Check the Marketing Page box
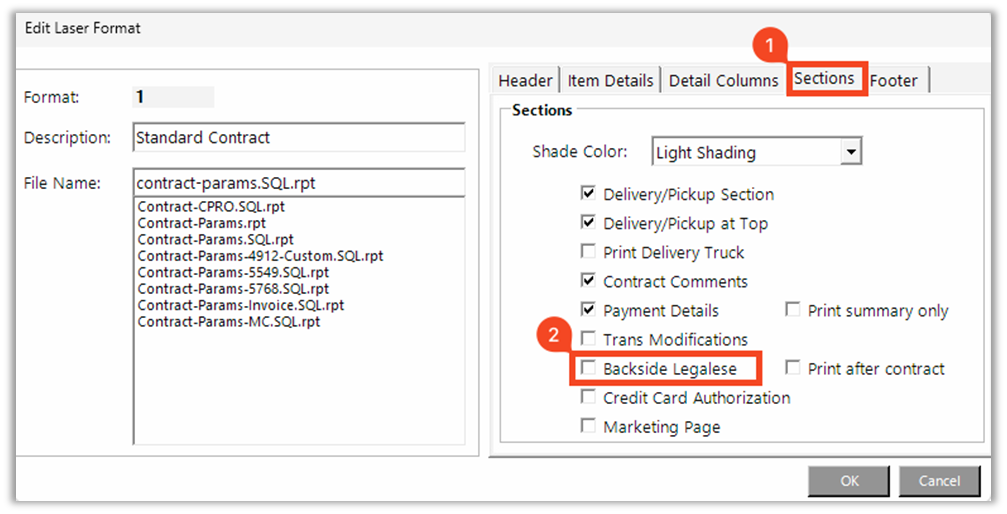 [x=589, y=427]
